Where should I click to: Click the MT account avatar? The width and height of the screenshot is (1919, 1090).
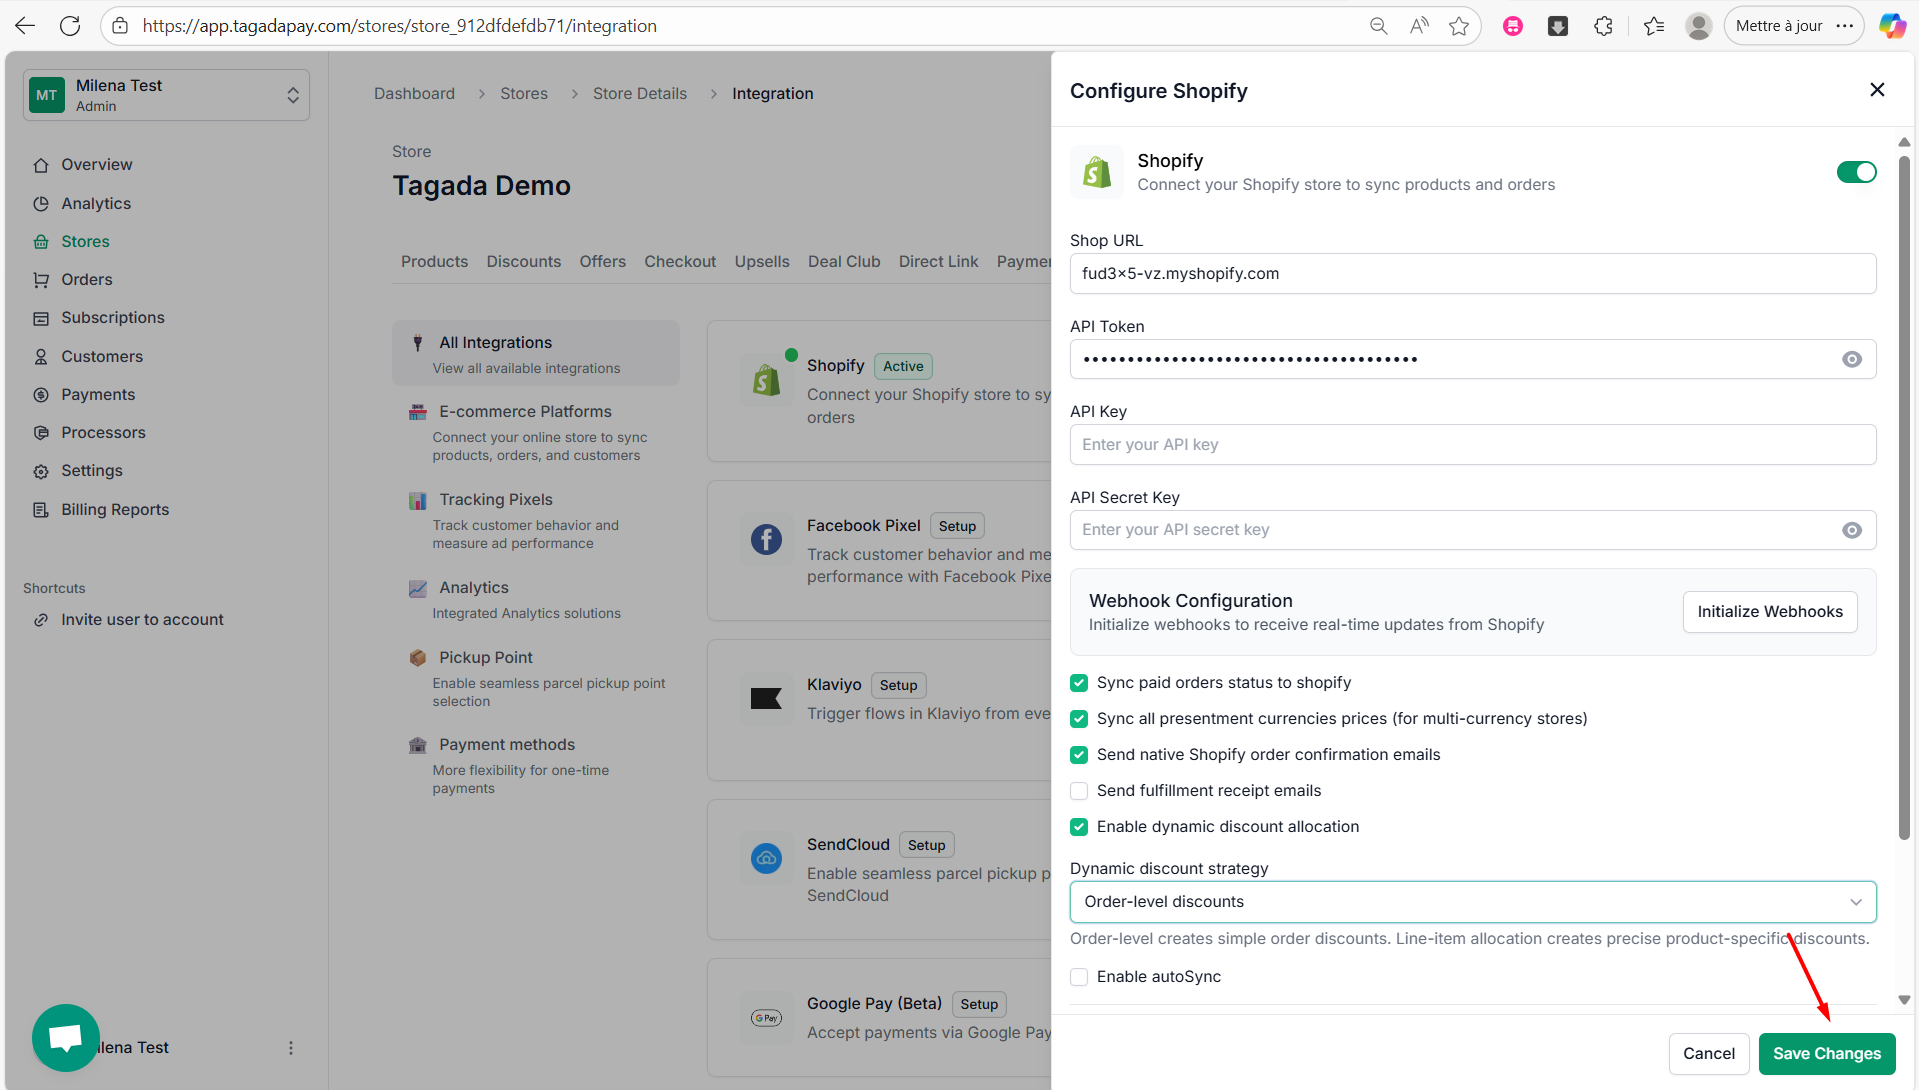[x=47, y=95]
